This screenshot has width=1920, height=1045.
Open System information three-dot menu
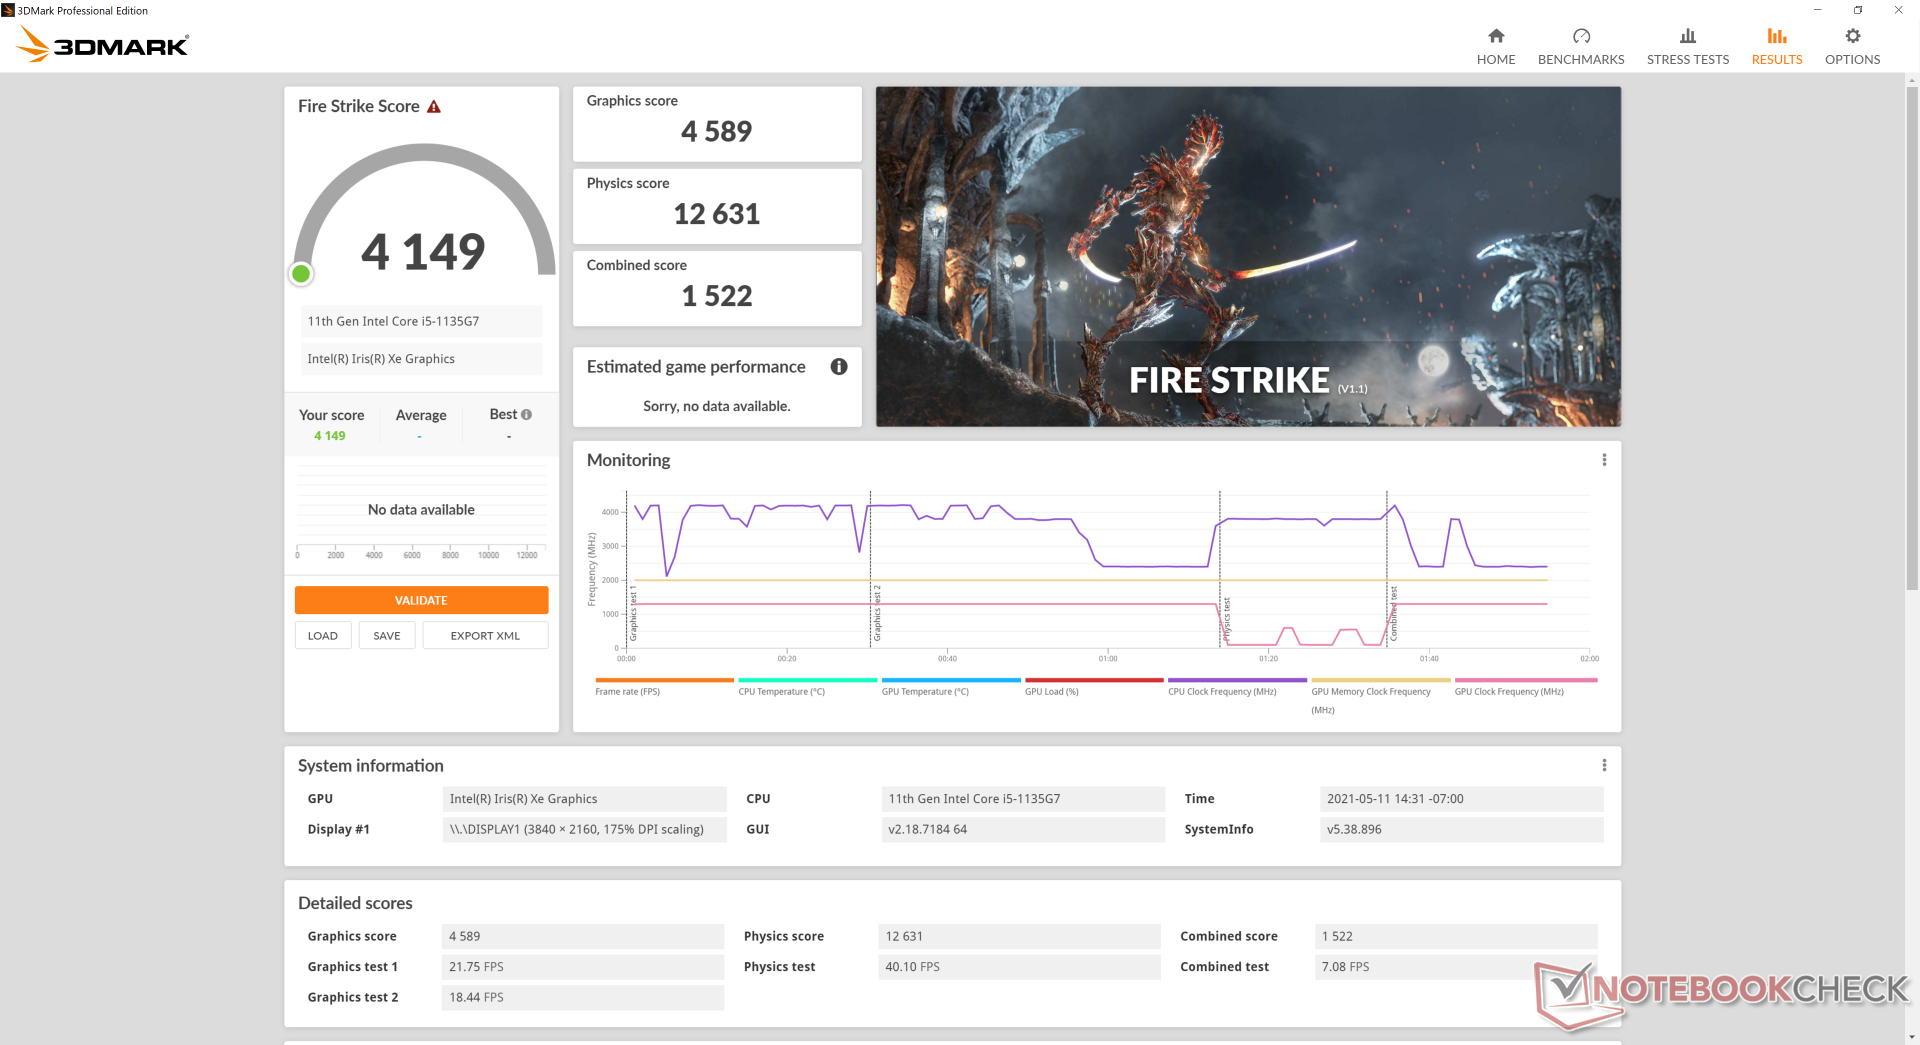pyautogui.click(x=1604, y=766)
